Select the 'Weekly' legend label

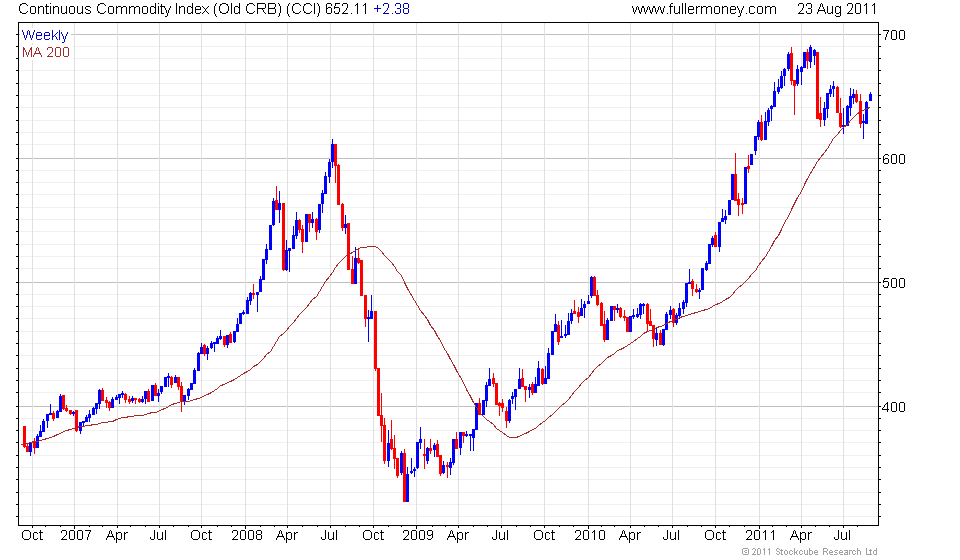click(45, 35)
